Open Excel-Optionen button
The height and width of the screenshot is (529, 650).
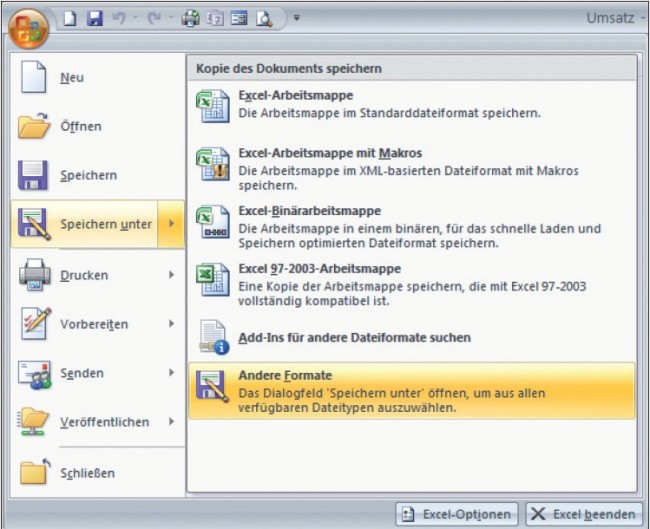457,514
